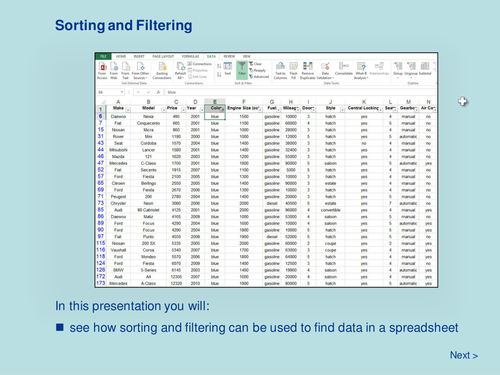Switch to the HOME tab

coord(121,56)
